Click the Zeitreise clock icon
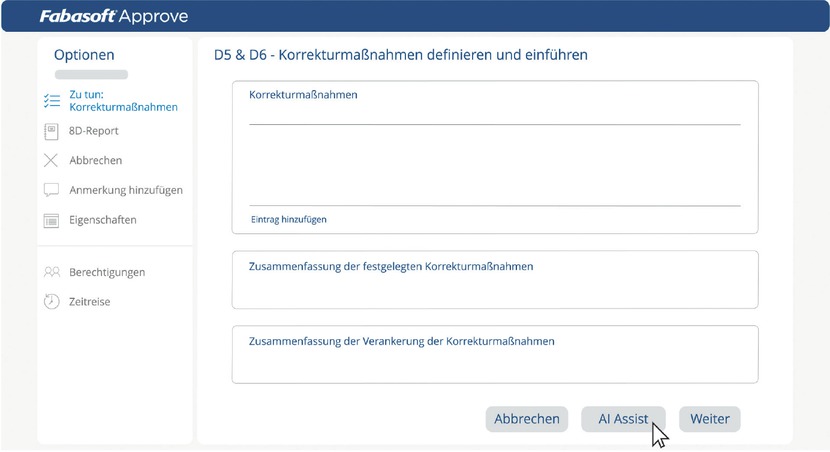This screenshot has width=830, height=452. [x=51, y=302]
